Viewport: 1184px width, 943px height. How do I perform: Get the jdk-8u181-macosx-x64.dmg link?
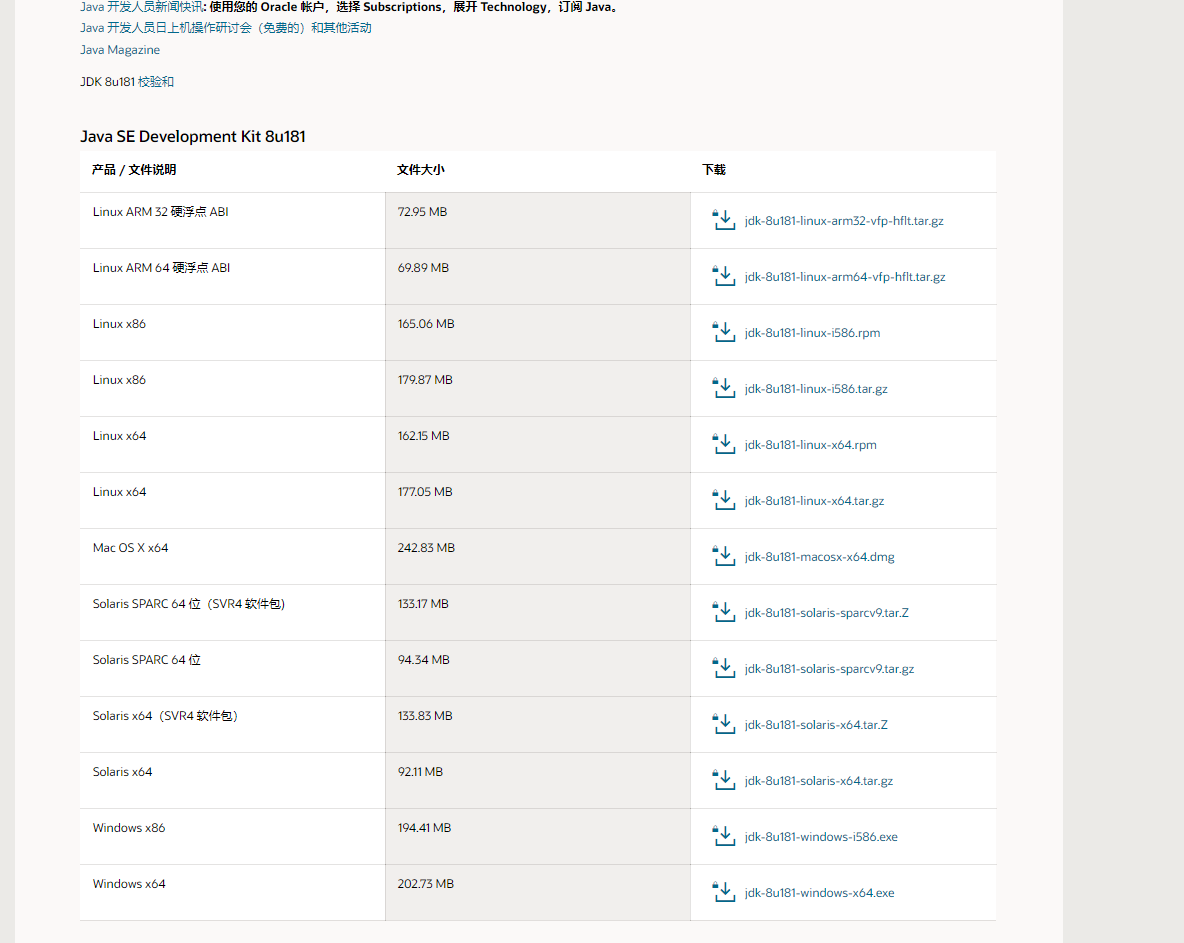(x=819, y=556)
